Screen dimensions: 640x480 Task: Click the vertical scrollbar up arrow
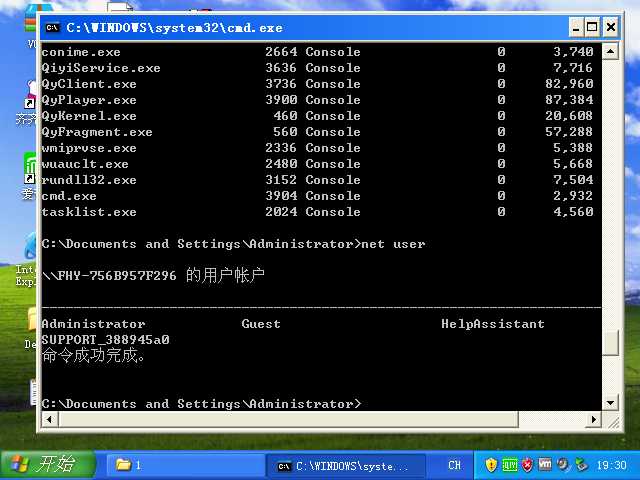pos(611,51)
